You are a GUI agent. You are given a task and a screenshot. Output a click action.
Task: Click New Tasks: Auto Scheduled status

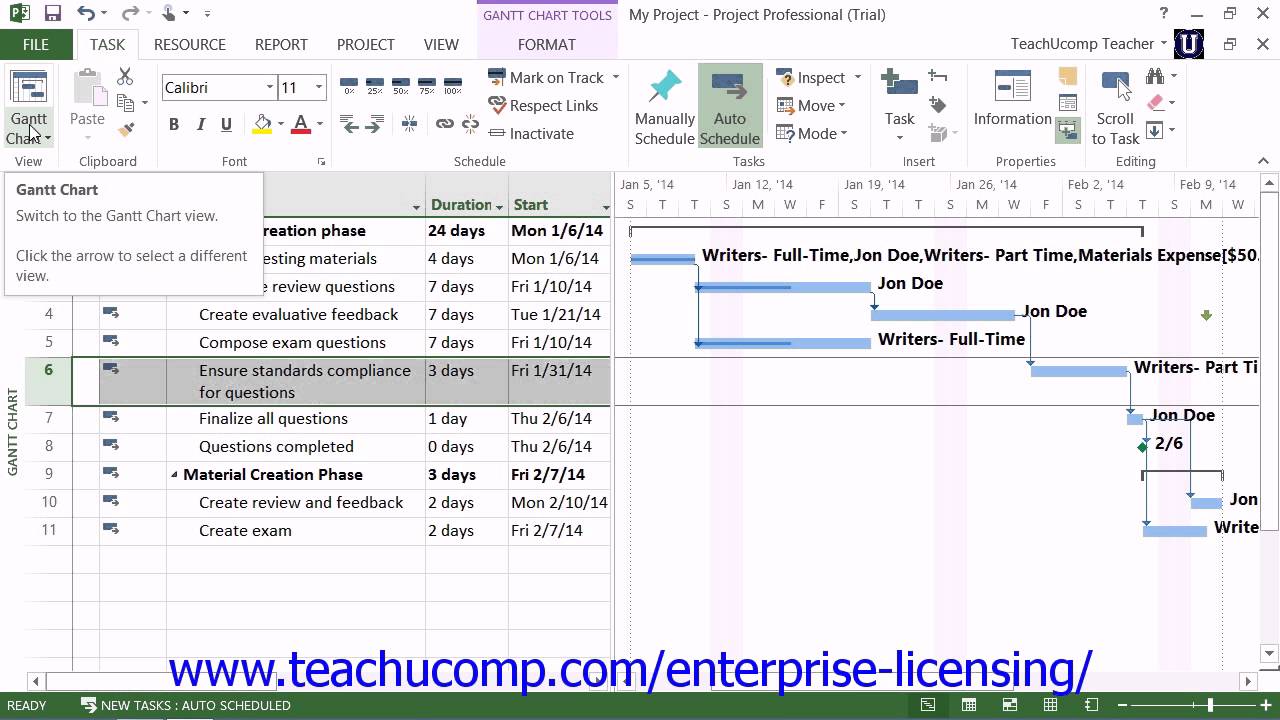pyautogui.click(x=185, y=705)
